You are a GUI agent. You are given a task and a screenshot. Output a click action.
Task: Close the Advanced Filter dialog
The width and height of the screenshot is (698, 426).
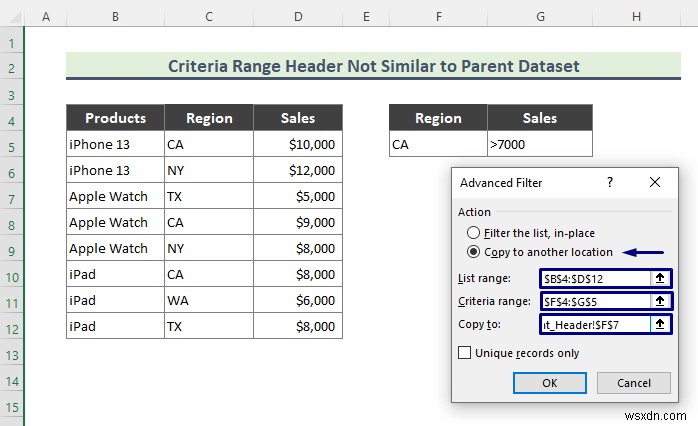654,183
